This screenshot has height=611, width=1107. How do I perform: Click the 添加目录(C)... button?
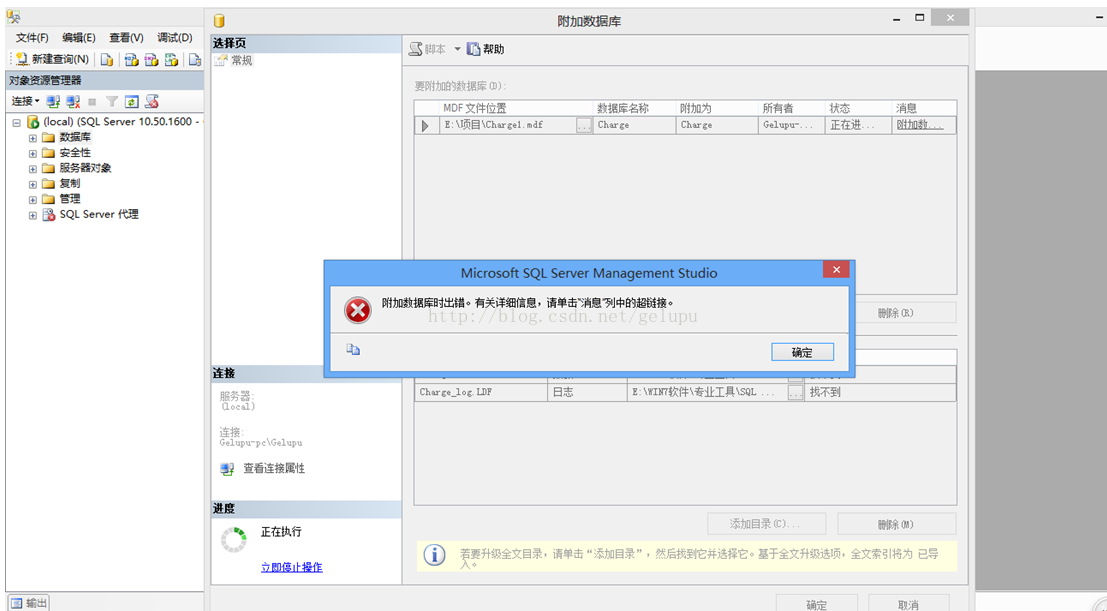[767, 524]
